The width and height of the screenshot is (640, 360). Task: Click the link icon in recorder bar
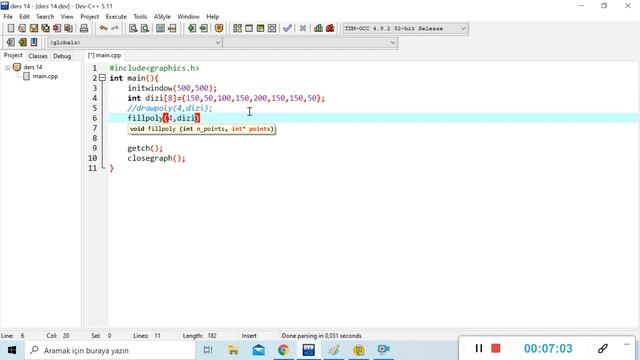click(603, 348)
